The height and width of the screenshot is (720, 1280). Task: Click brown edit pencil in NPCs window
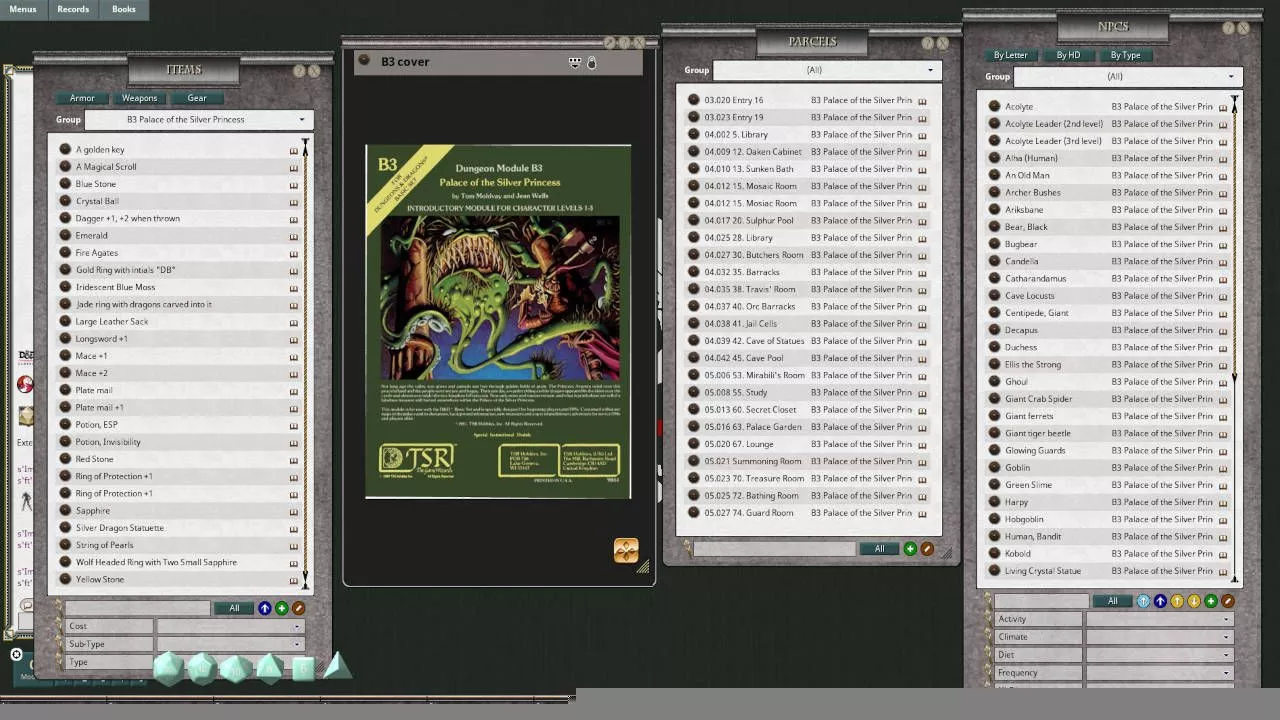(x=1228, y=601)
